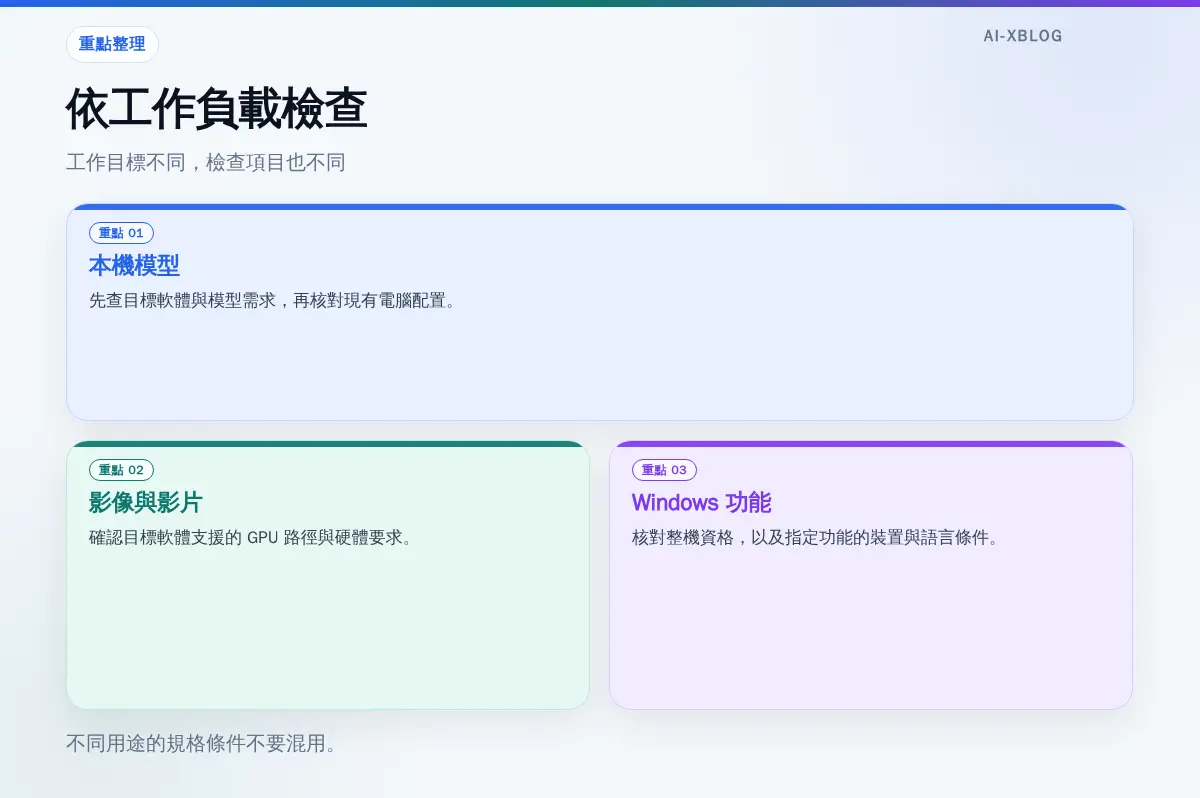Click the 影像與影片 card title
This screenshot has height=798, width=1200.
coord(146,503)
